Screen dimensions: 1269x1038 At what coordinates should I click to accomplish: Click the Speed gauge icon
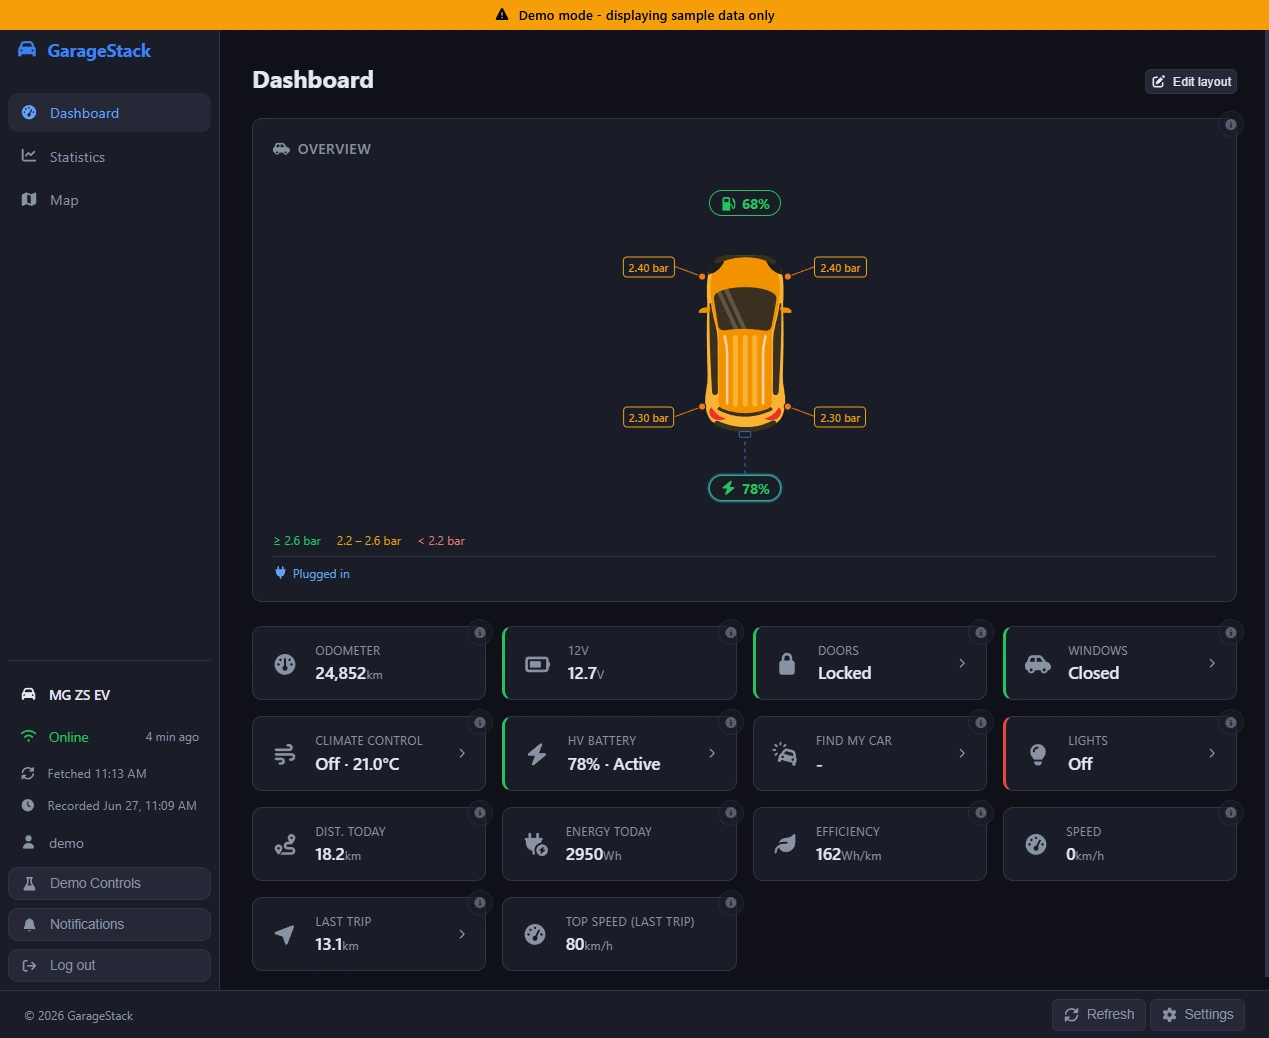[1036, 844]
